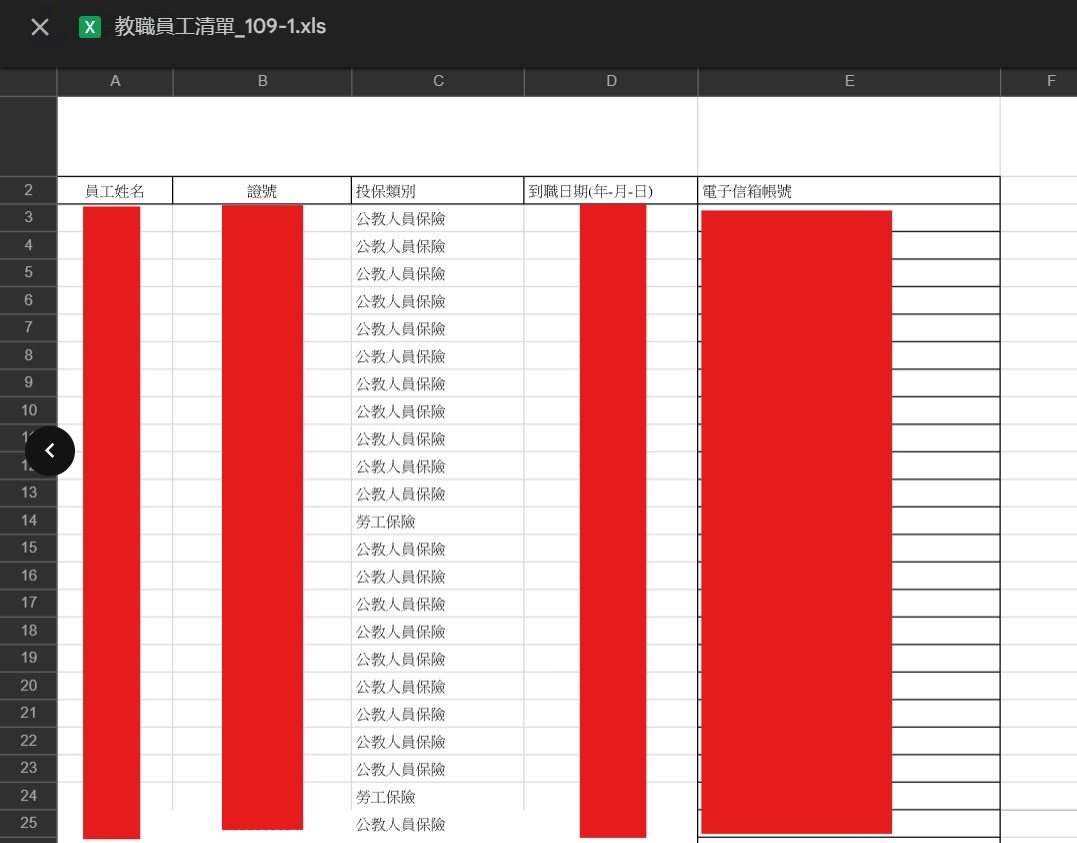
Task: Click 公教人員保險 cell in row 23
Action: point(438,769)
